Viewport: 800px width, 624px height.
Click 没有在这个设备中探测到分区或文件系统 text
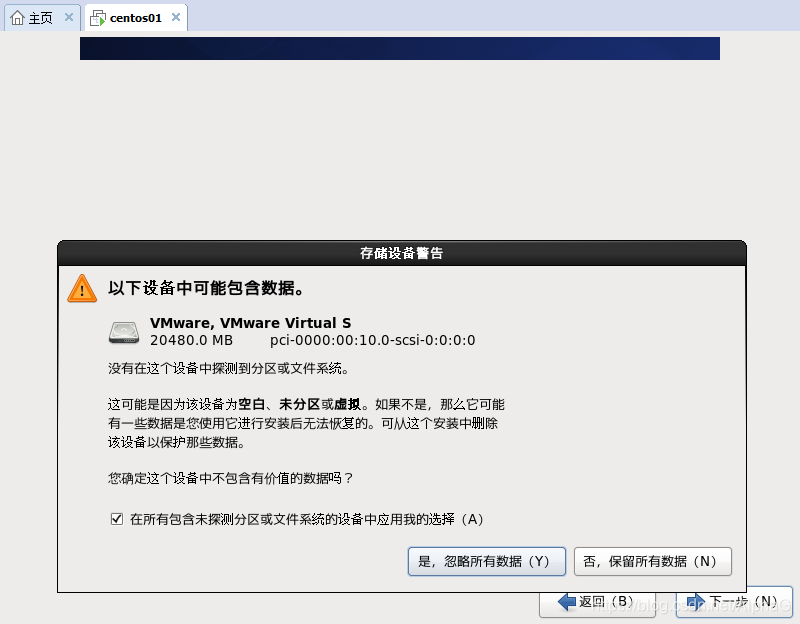[229, 368]
